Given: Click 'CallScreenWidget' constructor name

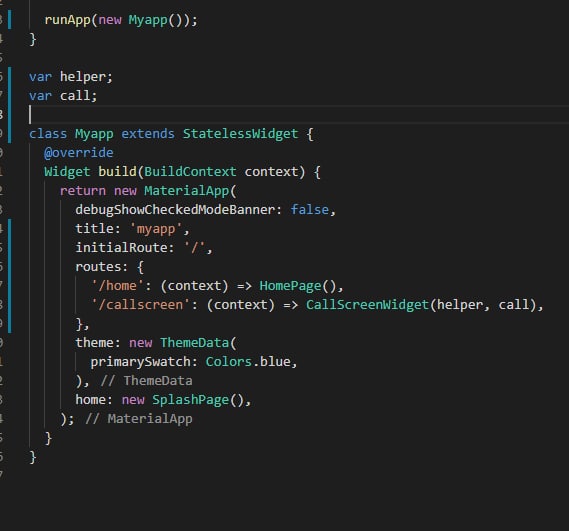Looking at the screenshot, I should [x=367, y=305].
